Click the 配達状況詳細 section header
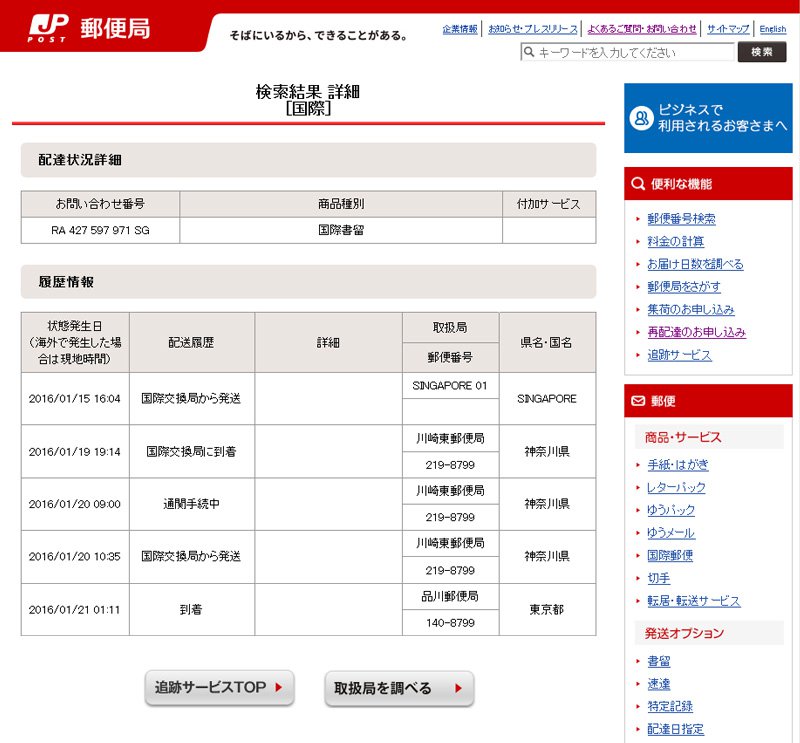The image size is (800, 743). 308,160
